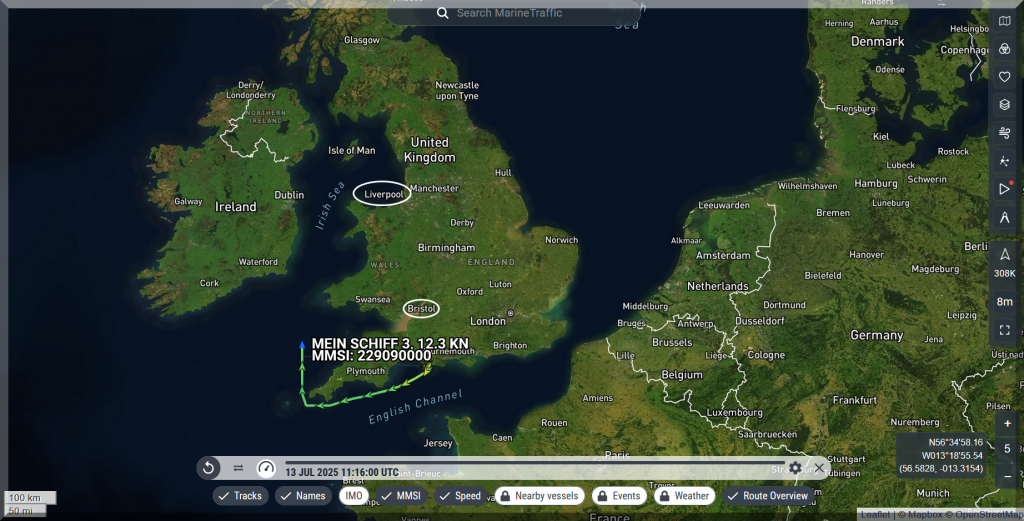Zoom in the map with plus button
The width and height of the screenshot is (1024, 521).
point(1007,423)
